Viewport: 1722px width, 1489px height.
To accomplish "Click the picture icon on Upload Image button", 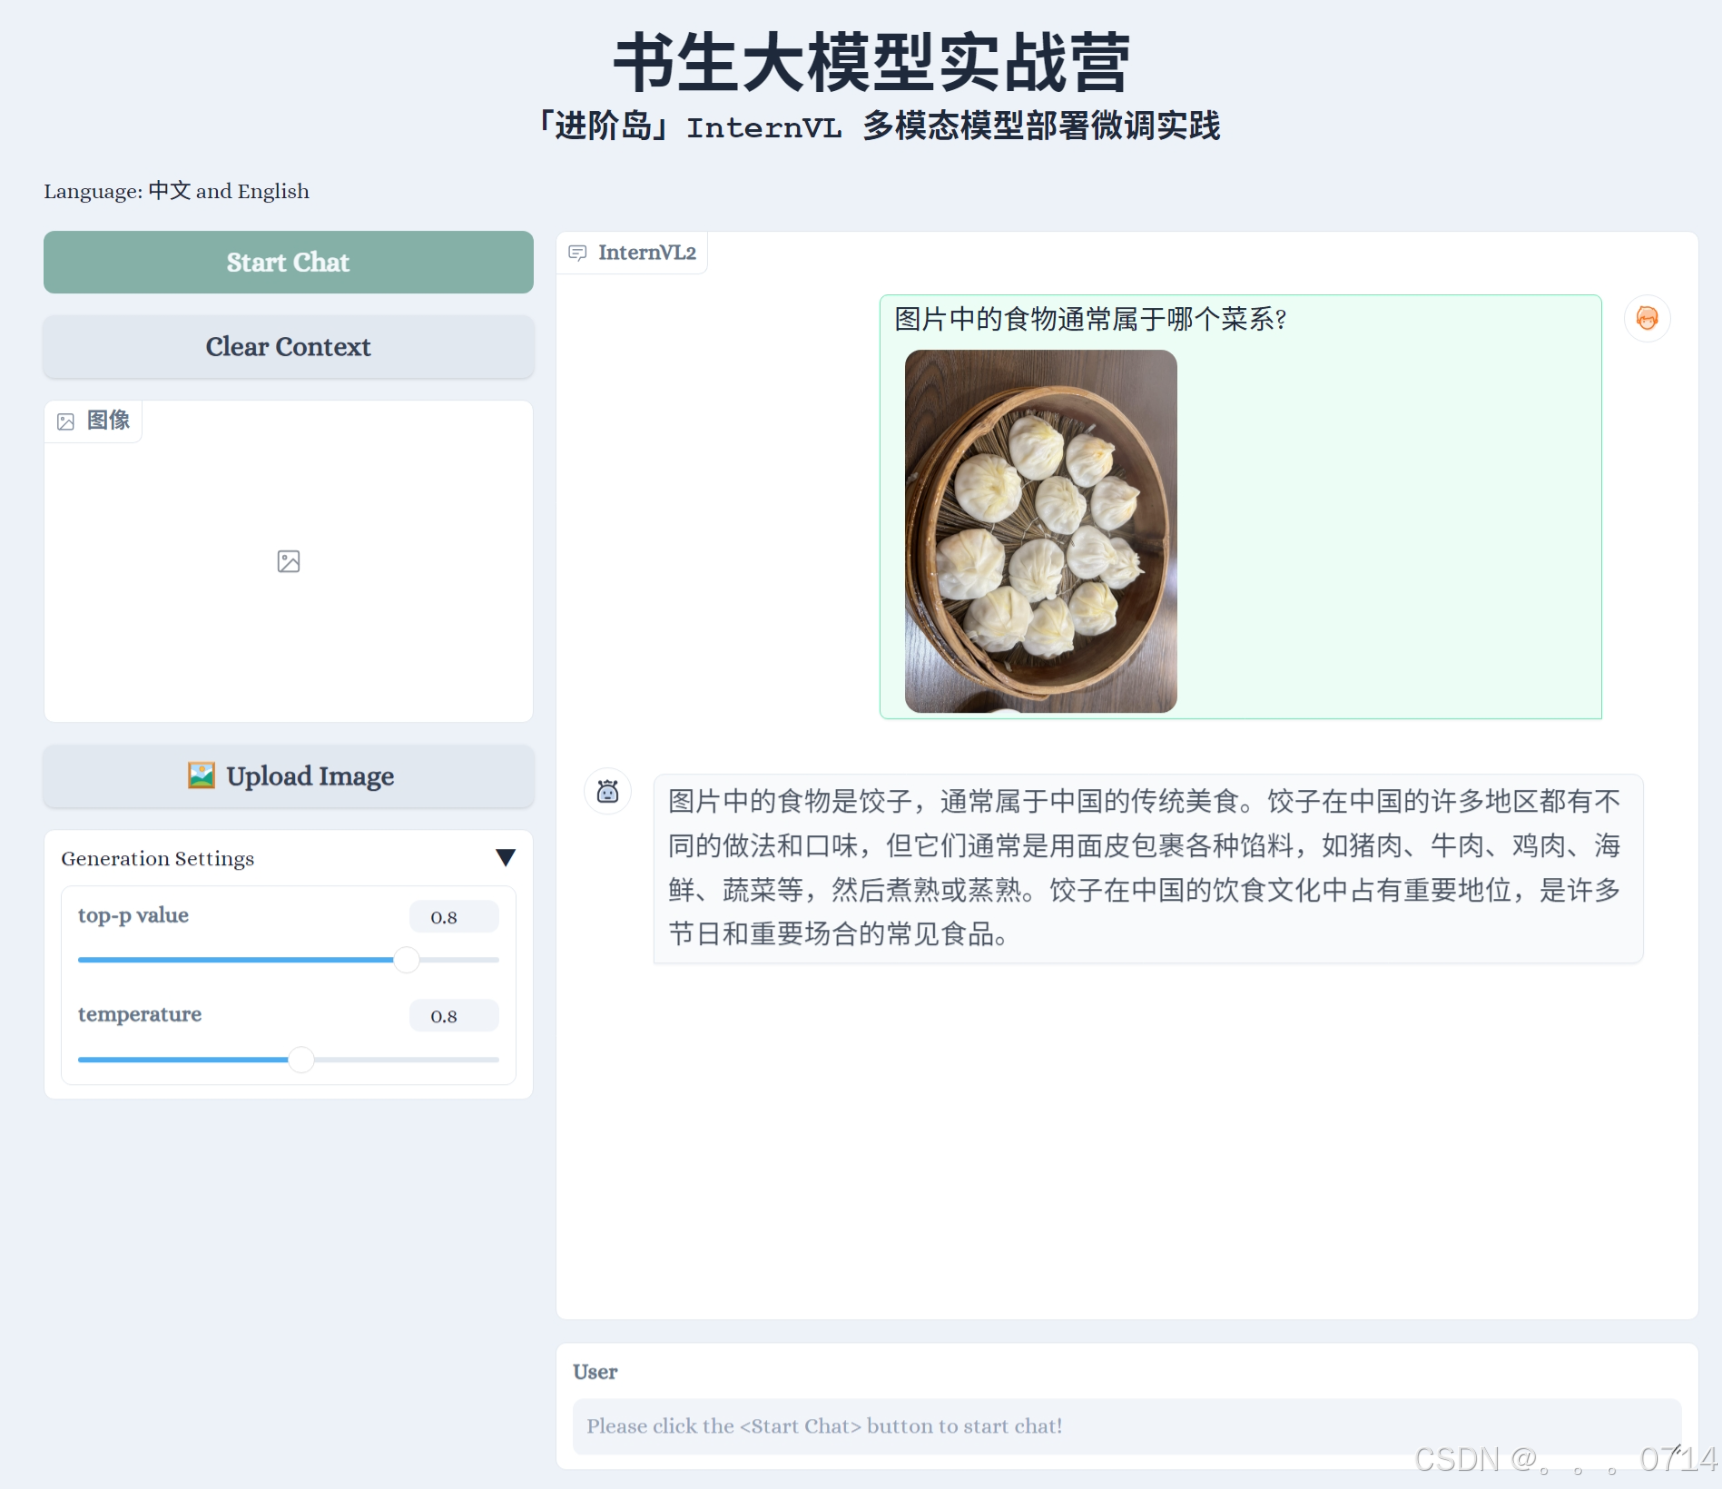I will tap(201, 773).
